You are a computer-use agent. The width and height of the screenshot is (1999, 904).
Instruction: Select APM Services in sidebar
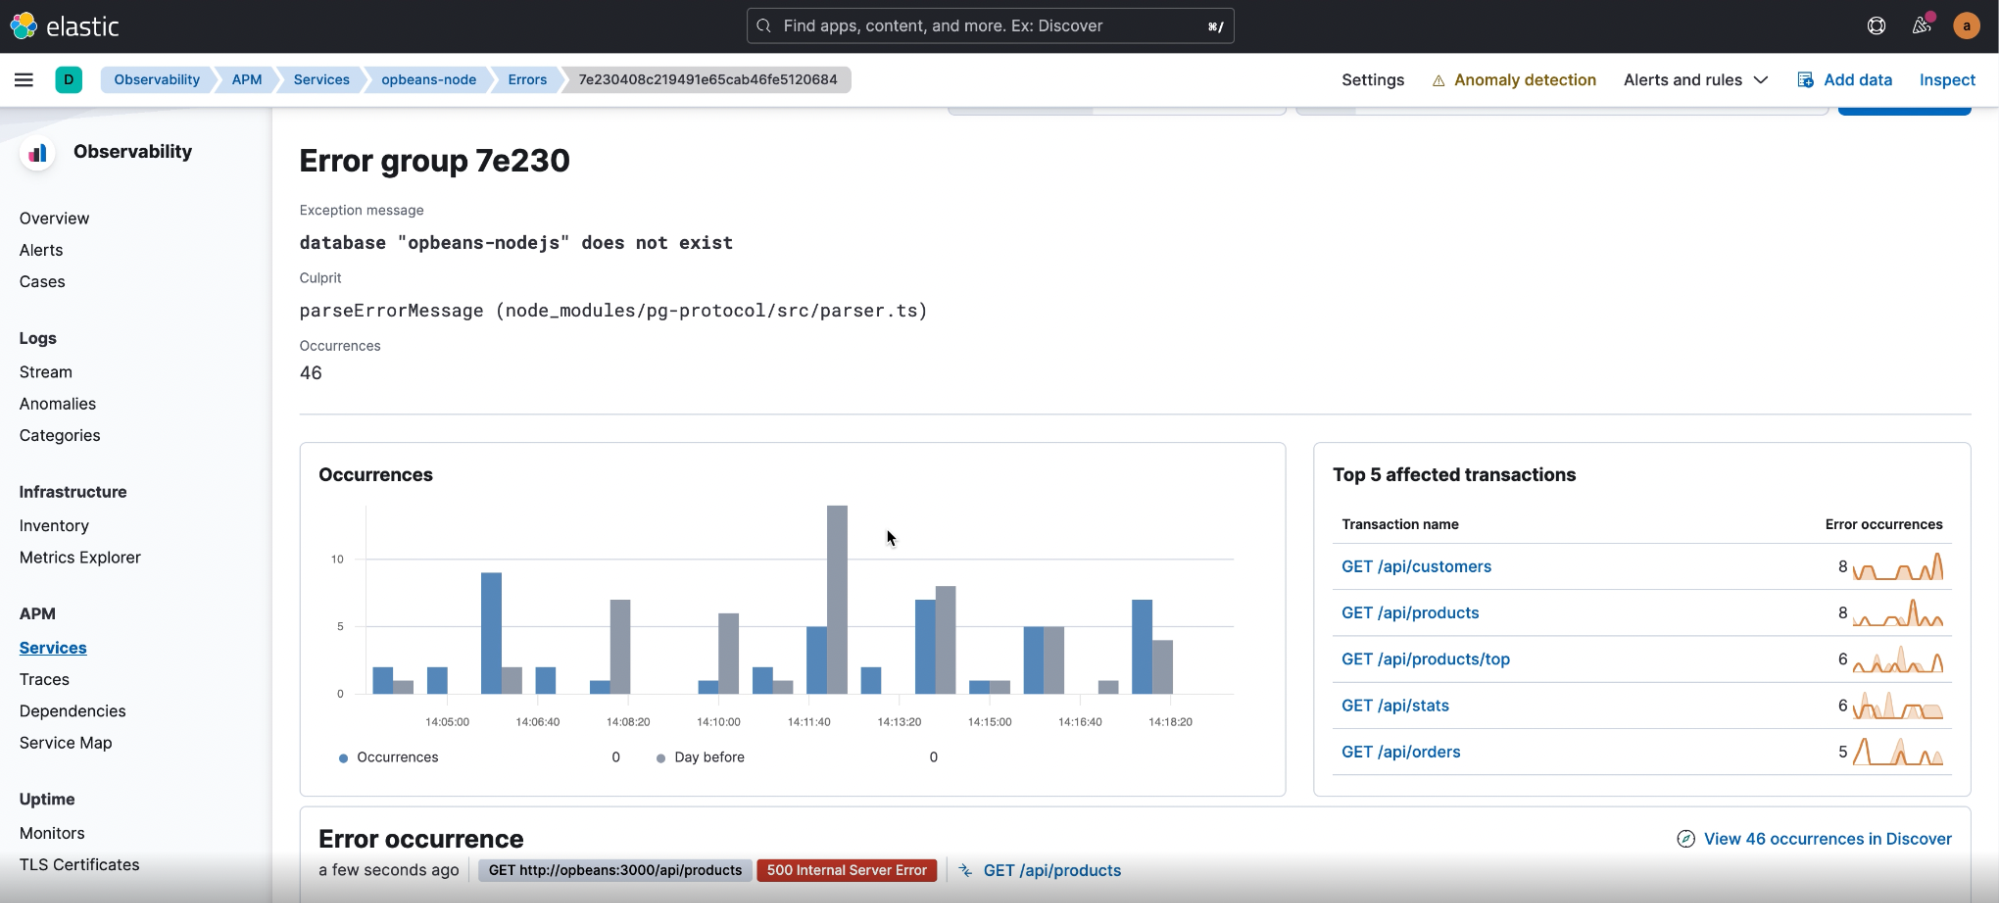(53, 648)
